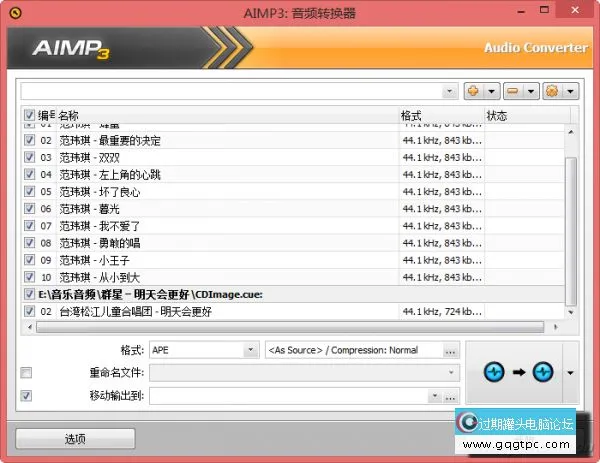Close the AIMP3 converter window
This screenshot has height=463, width=600.
(x=575, y=10)
